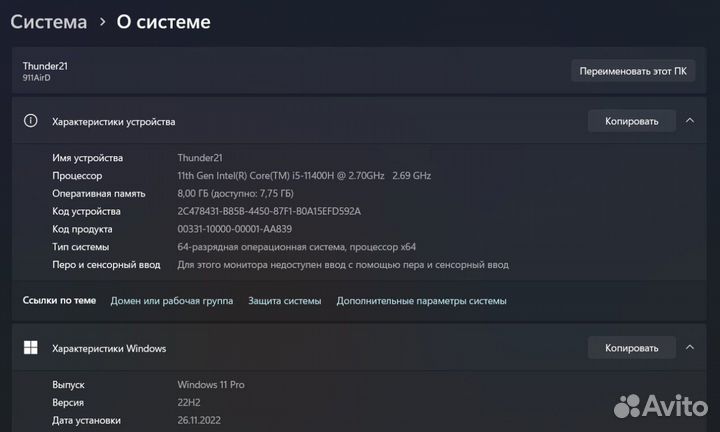The width and height of the screenshot is (720, 432).
Task: Click the Windows 11 Pro edition text
Action: (211, 384)
